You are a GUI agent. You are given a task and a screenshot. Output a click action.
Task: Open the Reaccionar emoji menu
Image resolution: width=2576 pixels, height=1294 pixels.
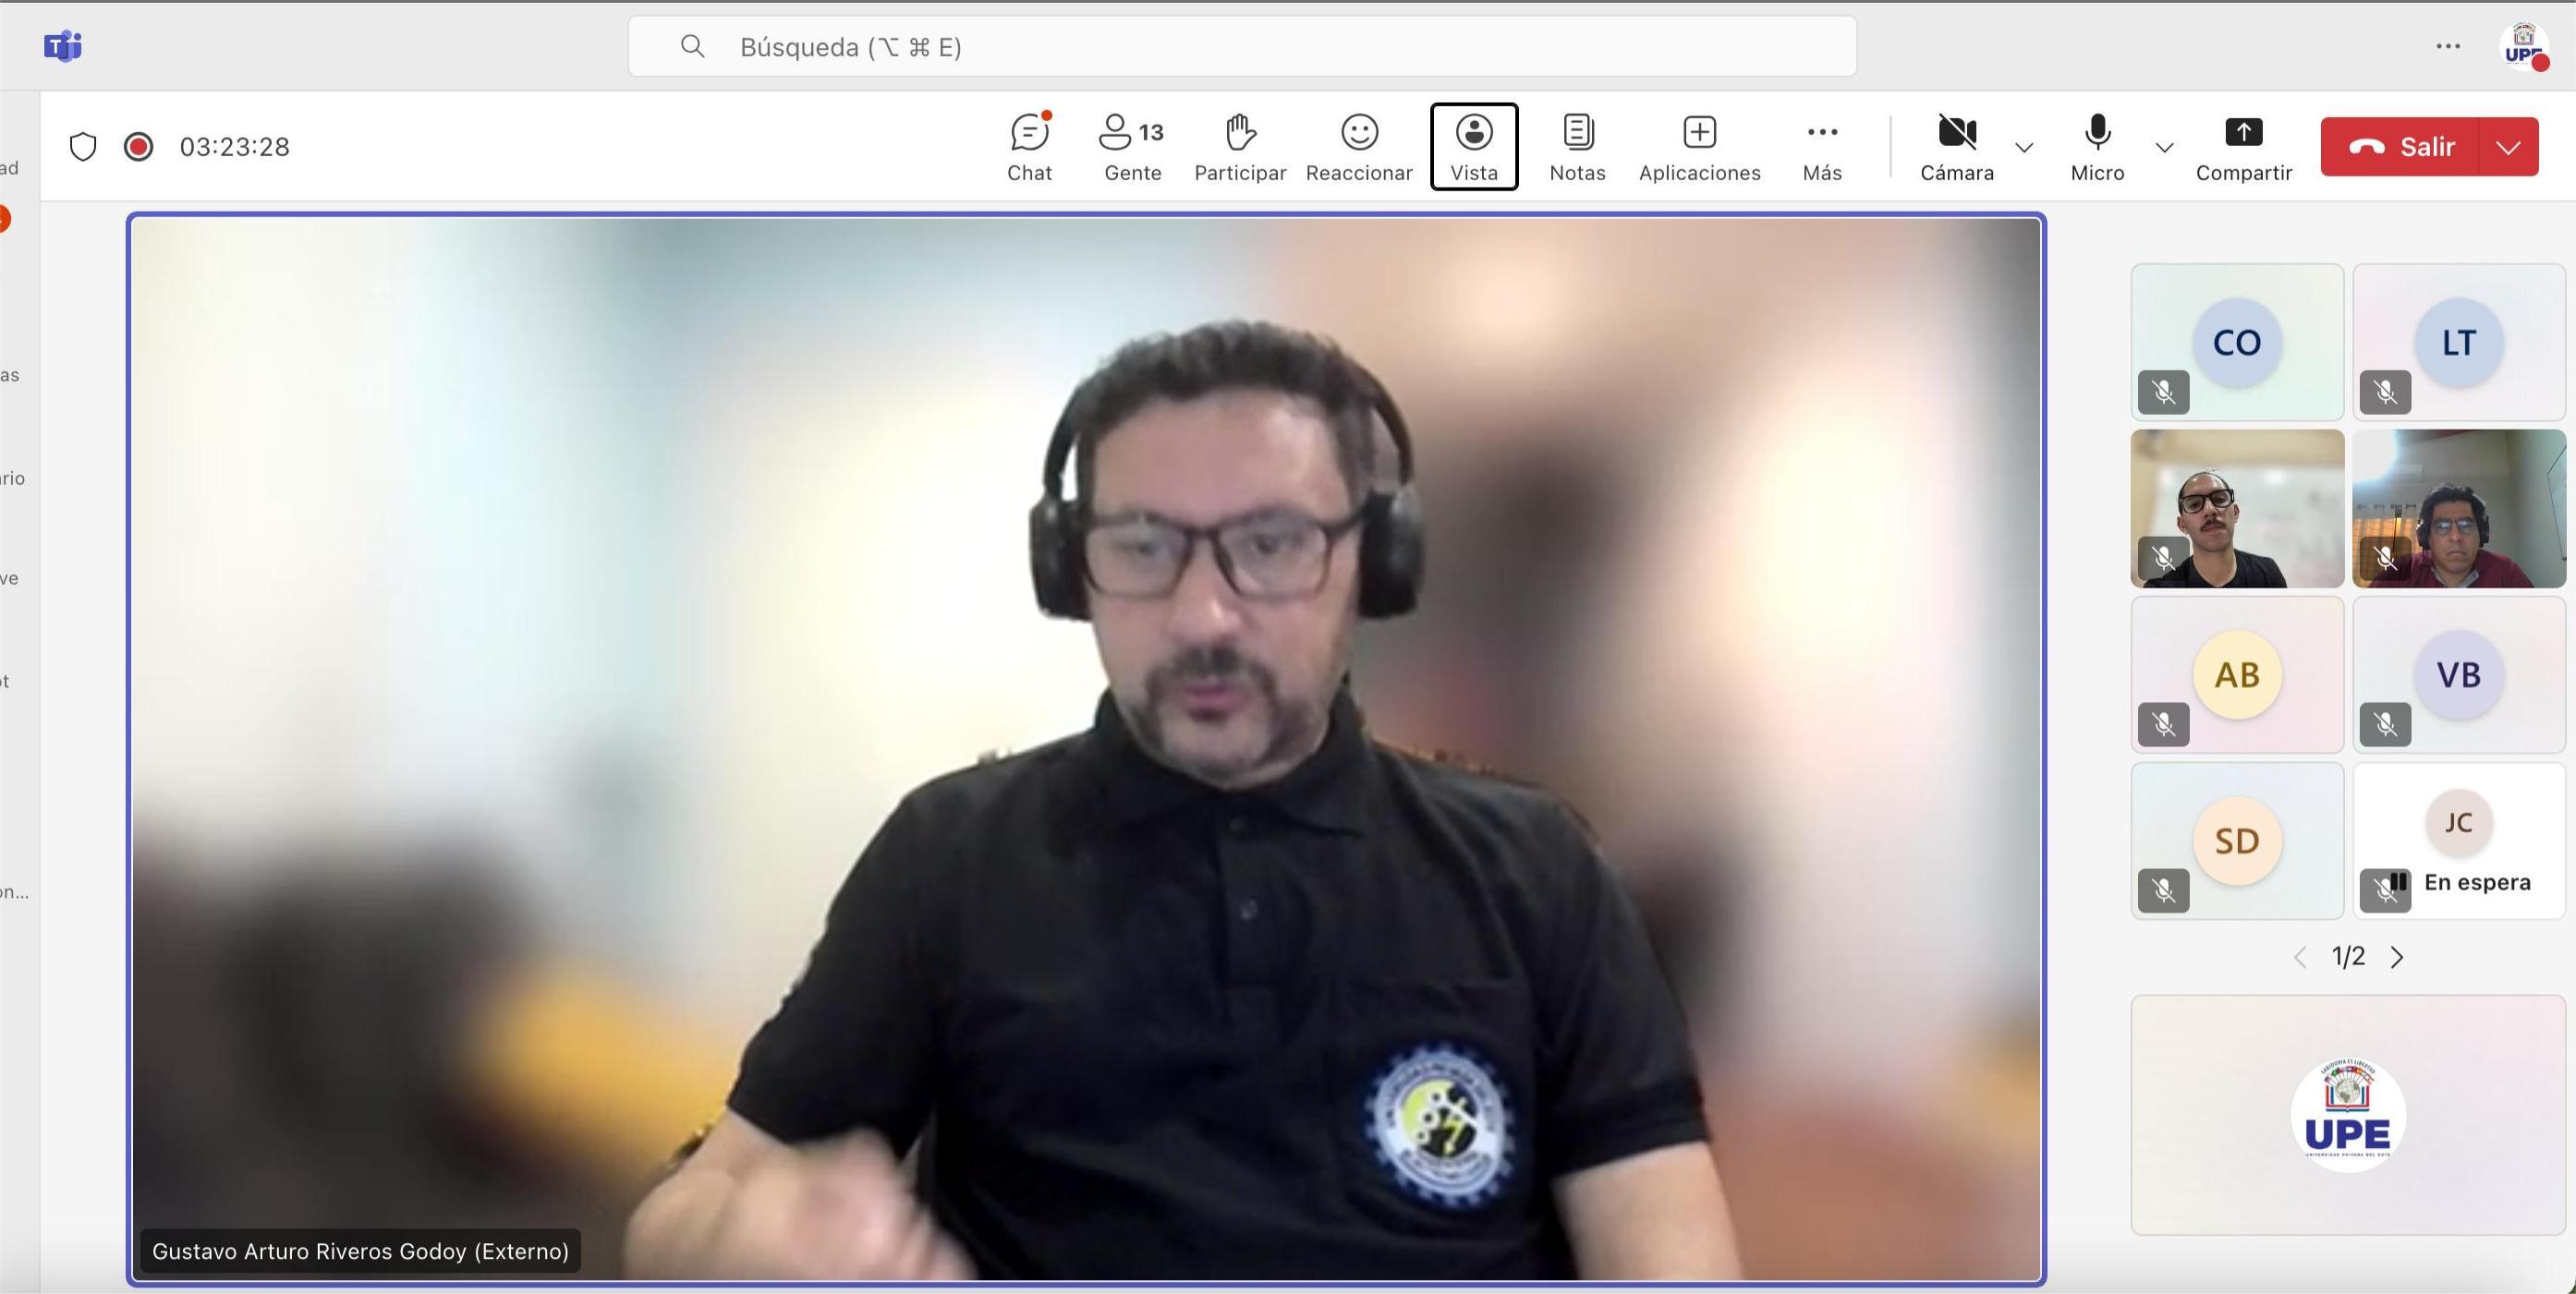(x=1359, y=146)
